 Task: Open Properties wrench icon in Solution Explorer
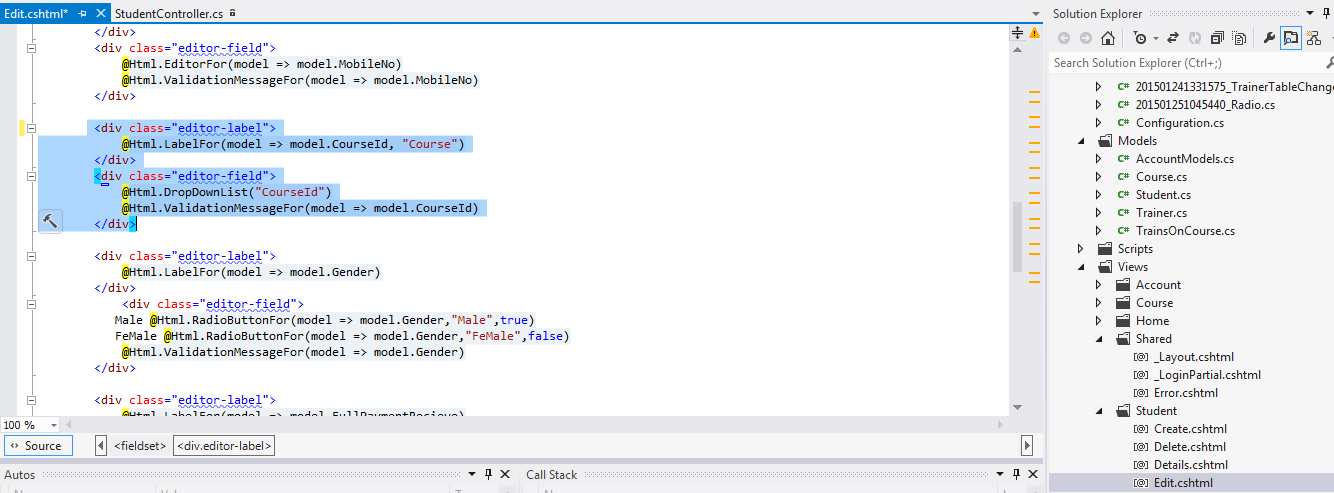click(1269, 38)
